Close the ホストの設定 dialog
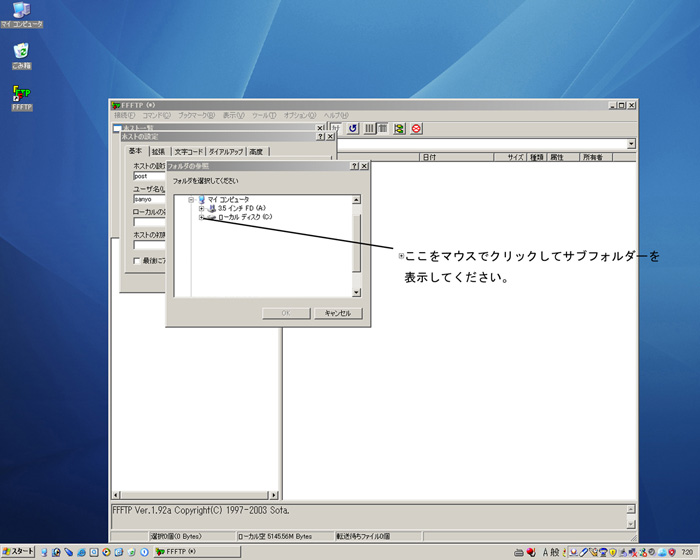Screen dimensions: 700x560 (x=330, y=137)
